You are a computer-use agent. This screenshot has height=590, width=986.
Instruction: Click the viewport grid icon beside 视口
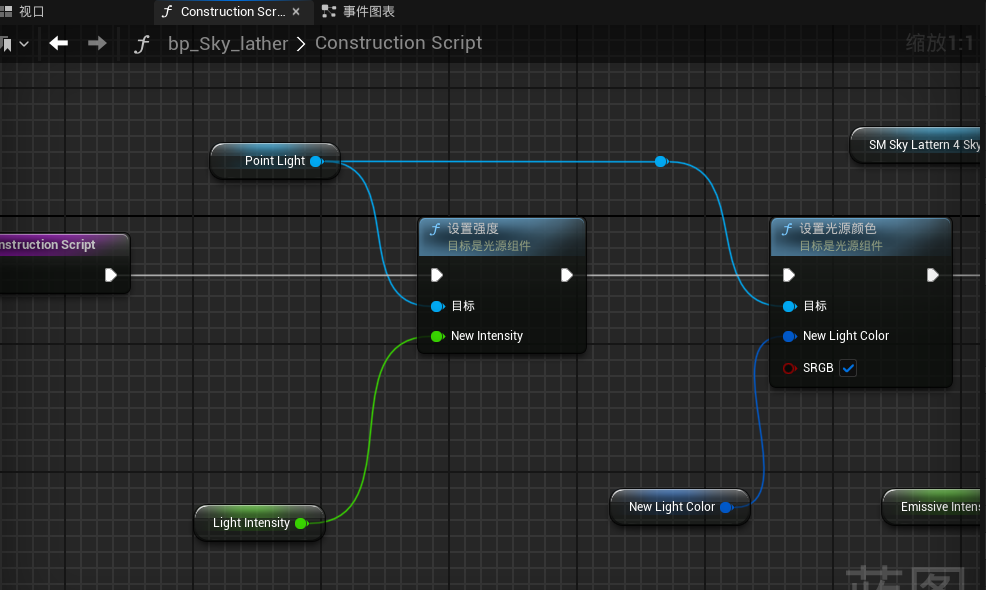point(6,11)
